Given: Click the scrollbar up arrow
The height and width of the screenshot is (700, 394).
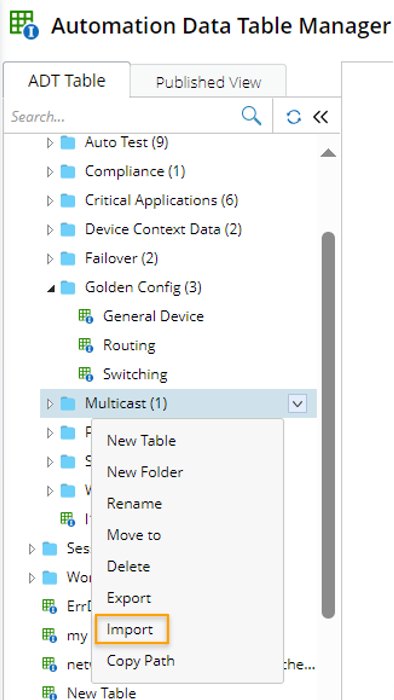Looking at the screenshot, I should click(x=328, y=153).
